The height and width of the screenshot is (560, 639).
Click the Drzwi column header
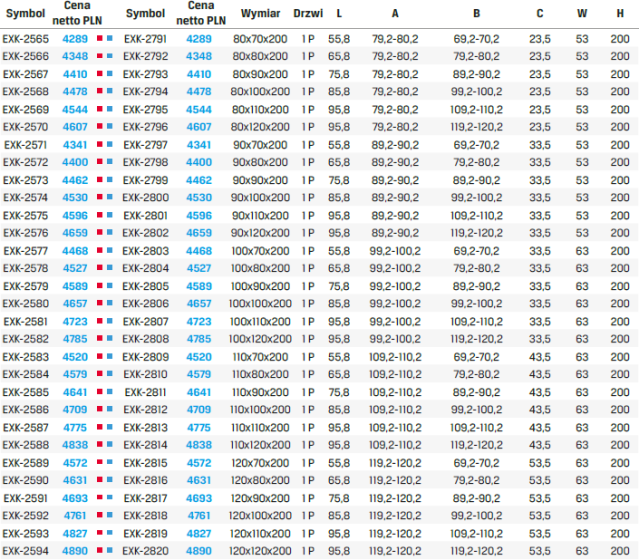[x=308, y=13]
